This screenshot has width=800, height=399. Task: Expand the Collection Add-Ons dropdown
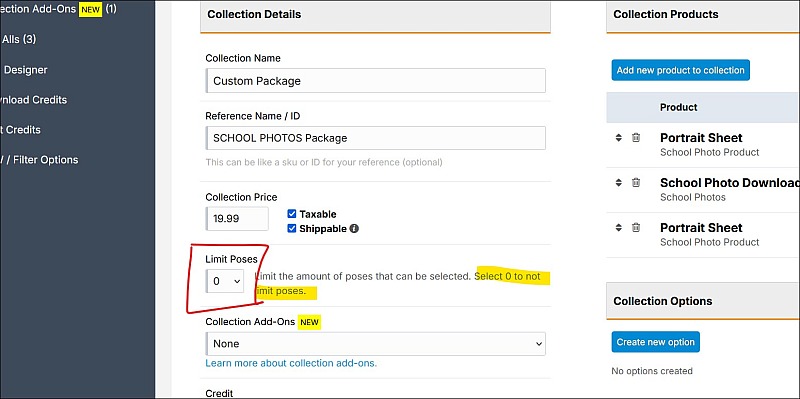376,344
